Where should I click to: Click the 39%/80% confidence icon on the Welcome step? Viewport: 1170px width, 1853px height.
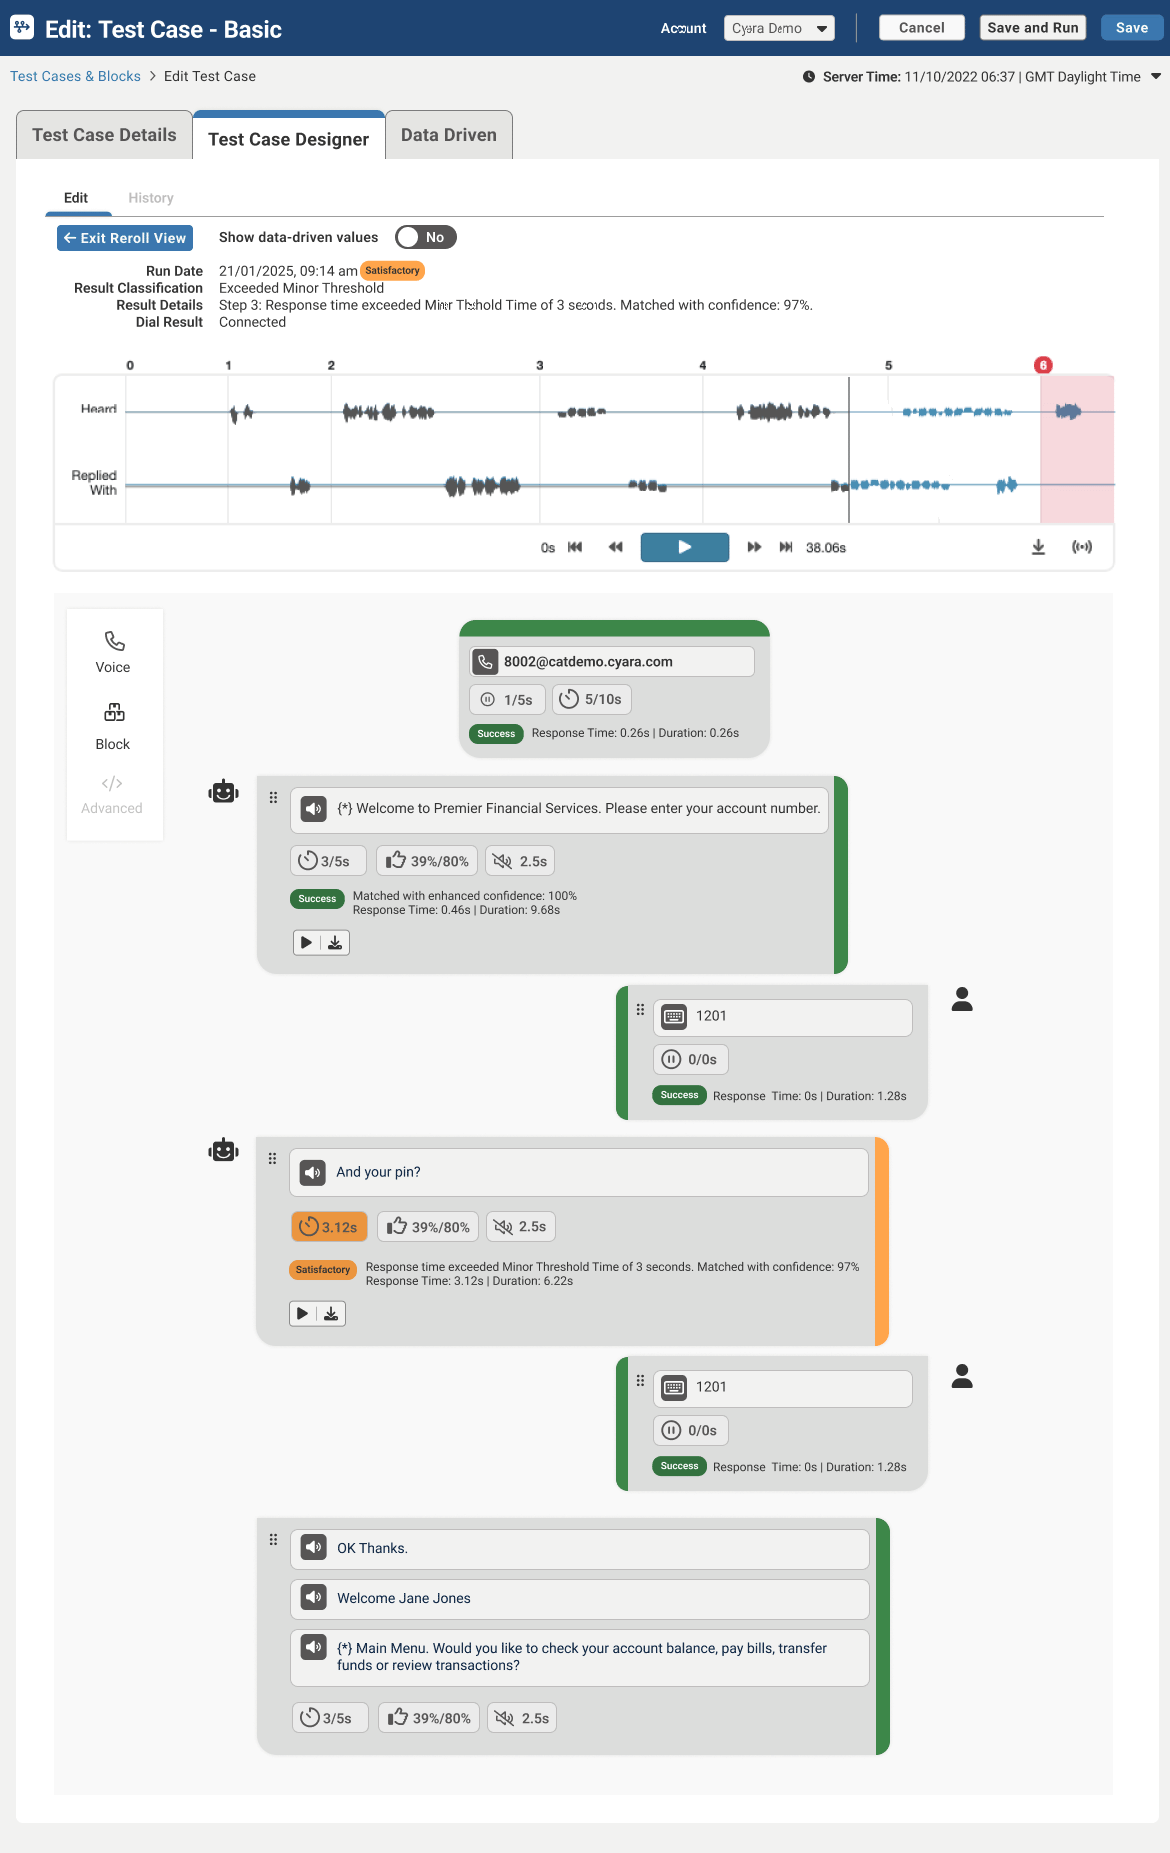(427, 860)
